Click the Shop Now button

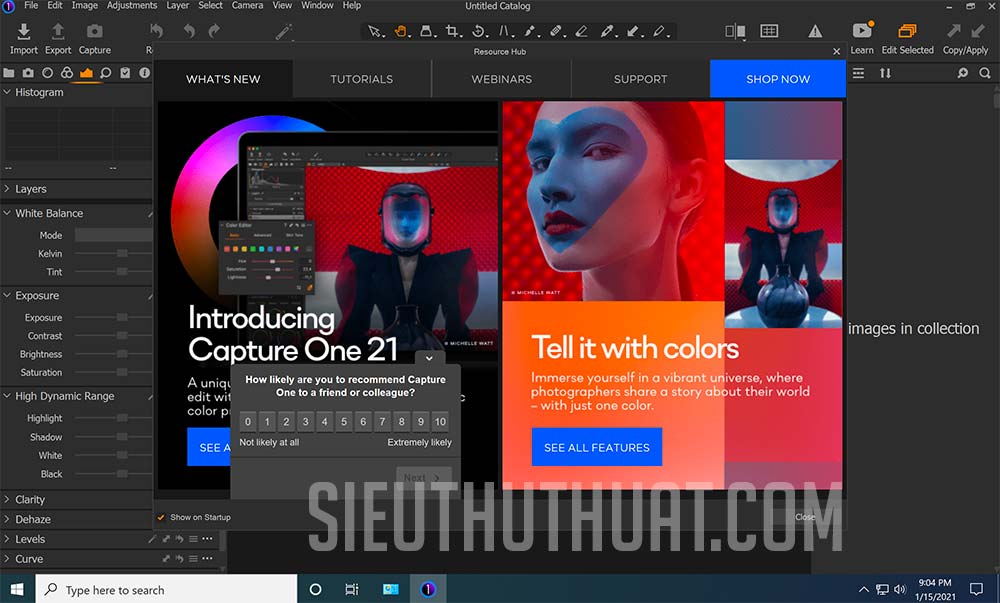pos(778,79)
